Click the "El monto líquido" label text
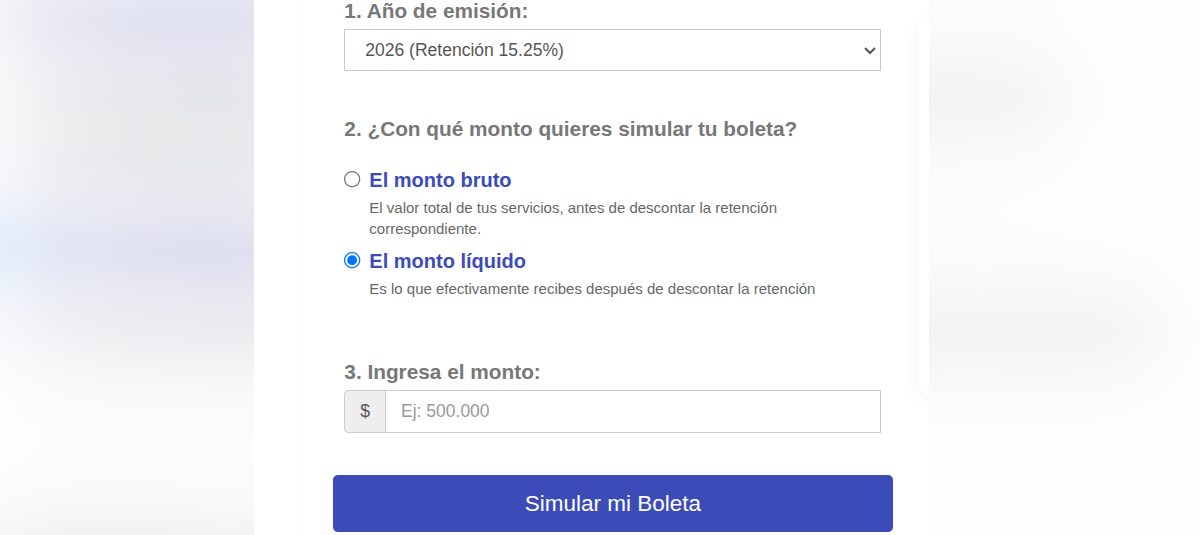The image size is (1200, 535). click(447, 261)
